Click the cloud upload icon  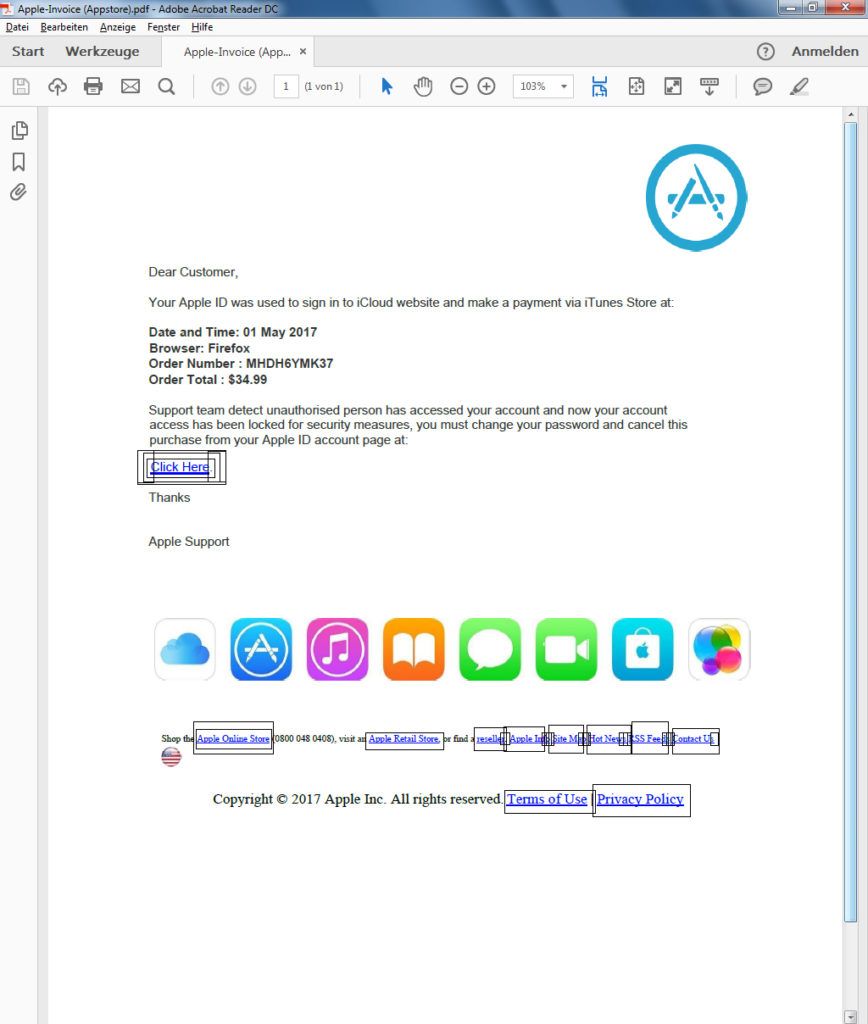coord(57,86)
